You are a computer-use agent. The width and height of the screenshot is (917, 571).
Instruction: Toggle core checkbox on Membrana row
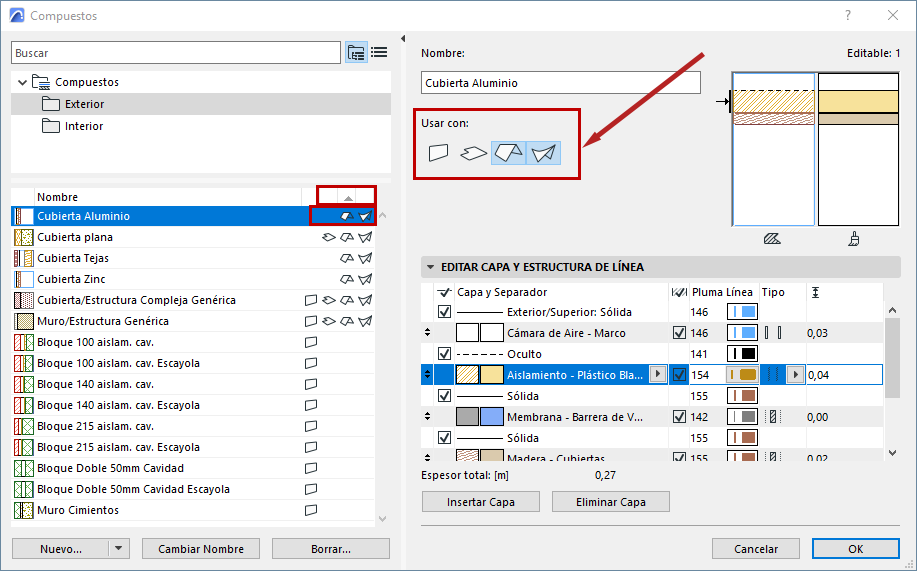pos(679,417)
